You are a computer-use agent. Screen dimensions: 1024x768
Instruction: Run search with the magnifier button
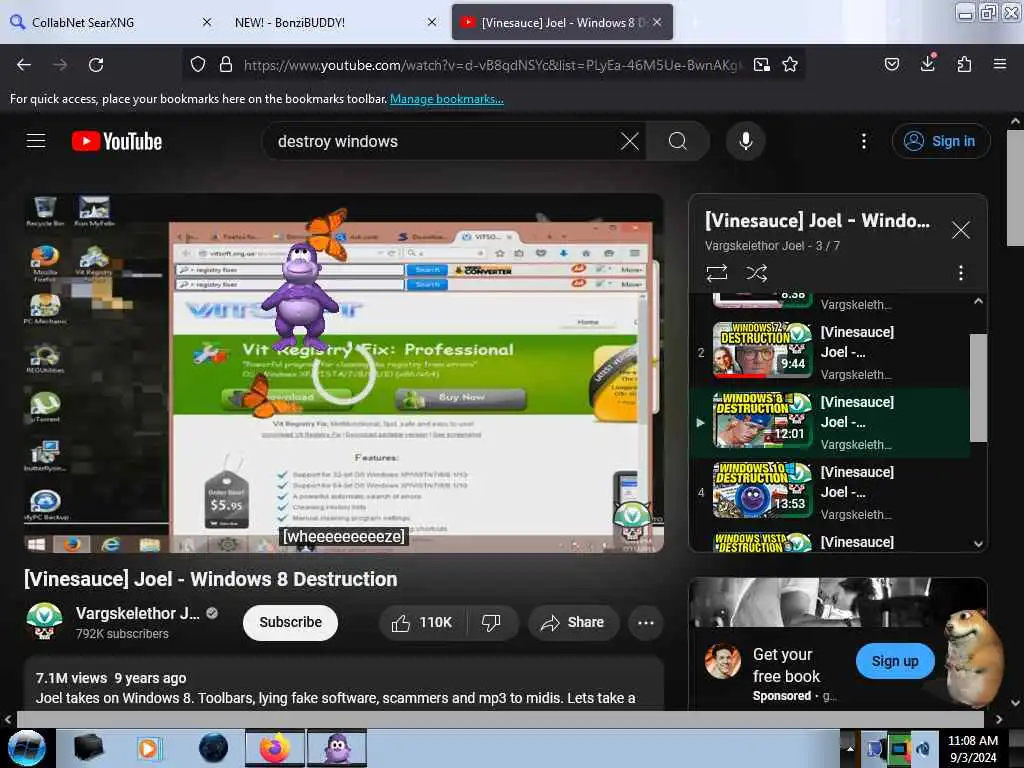678,141
